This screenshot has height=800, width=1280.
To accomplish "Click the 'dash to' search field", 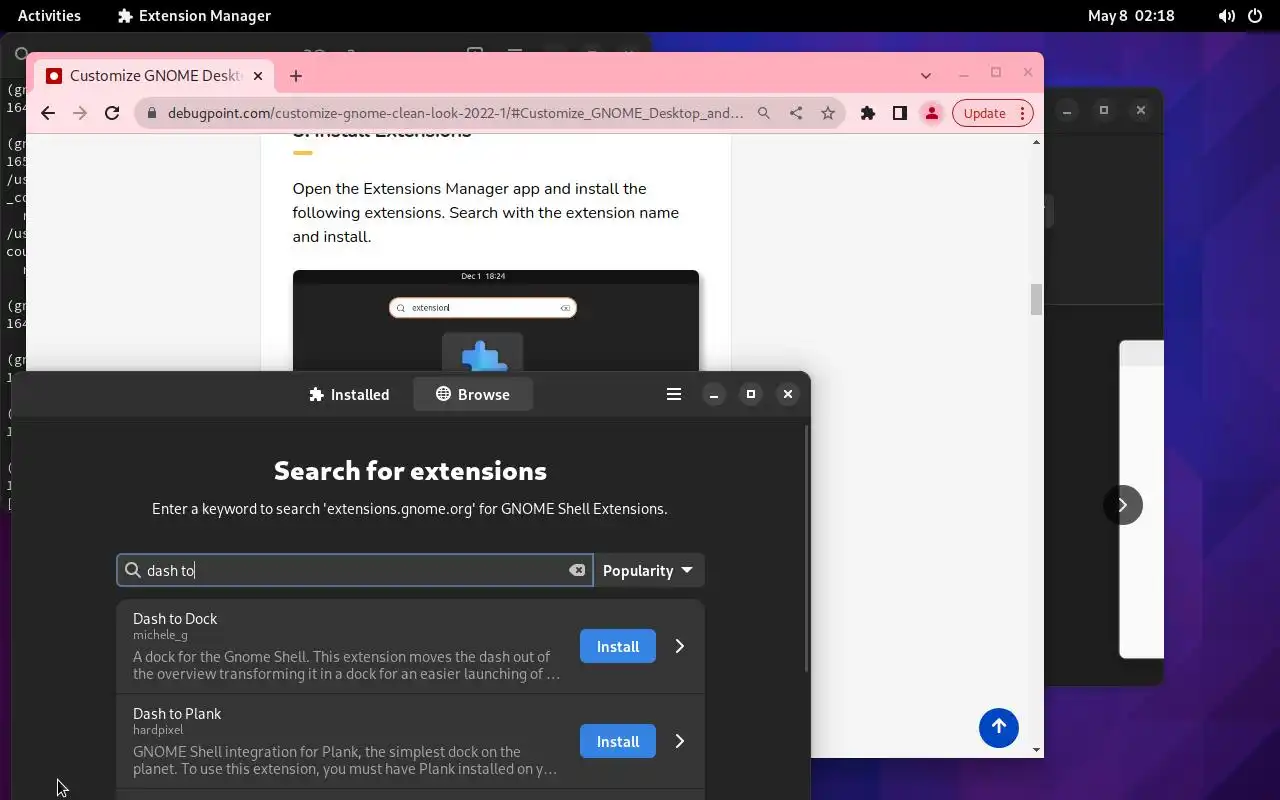I will click(355, 570).
